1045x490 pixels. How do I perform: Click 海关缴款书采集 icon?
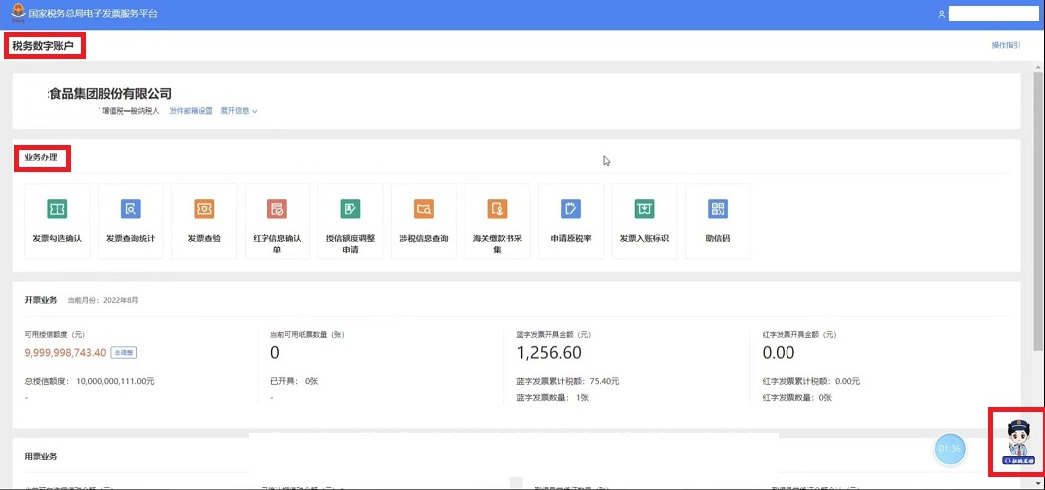click(497, 209)
